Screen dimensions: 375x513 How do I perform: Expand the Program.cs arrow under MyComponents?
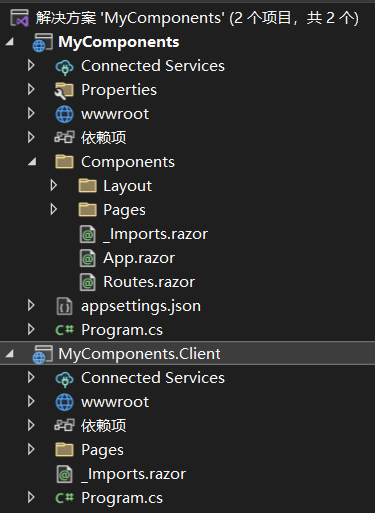(x=31, y=329)
